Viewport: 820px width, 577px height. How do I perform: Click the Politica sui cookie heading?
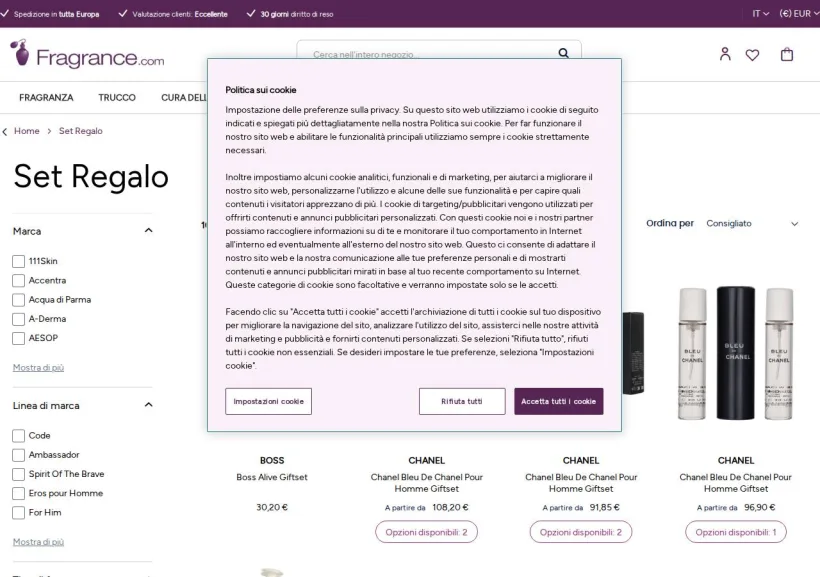coord(260,90)
